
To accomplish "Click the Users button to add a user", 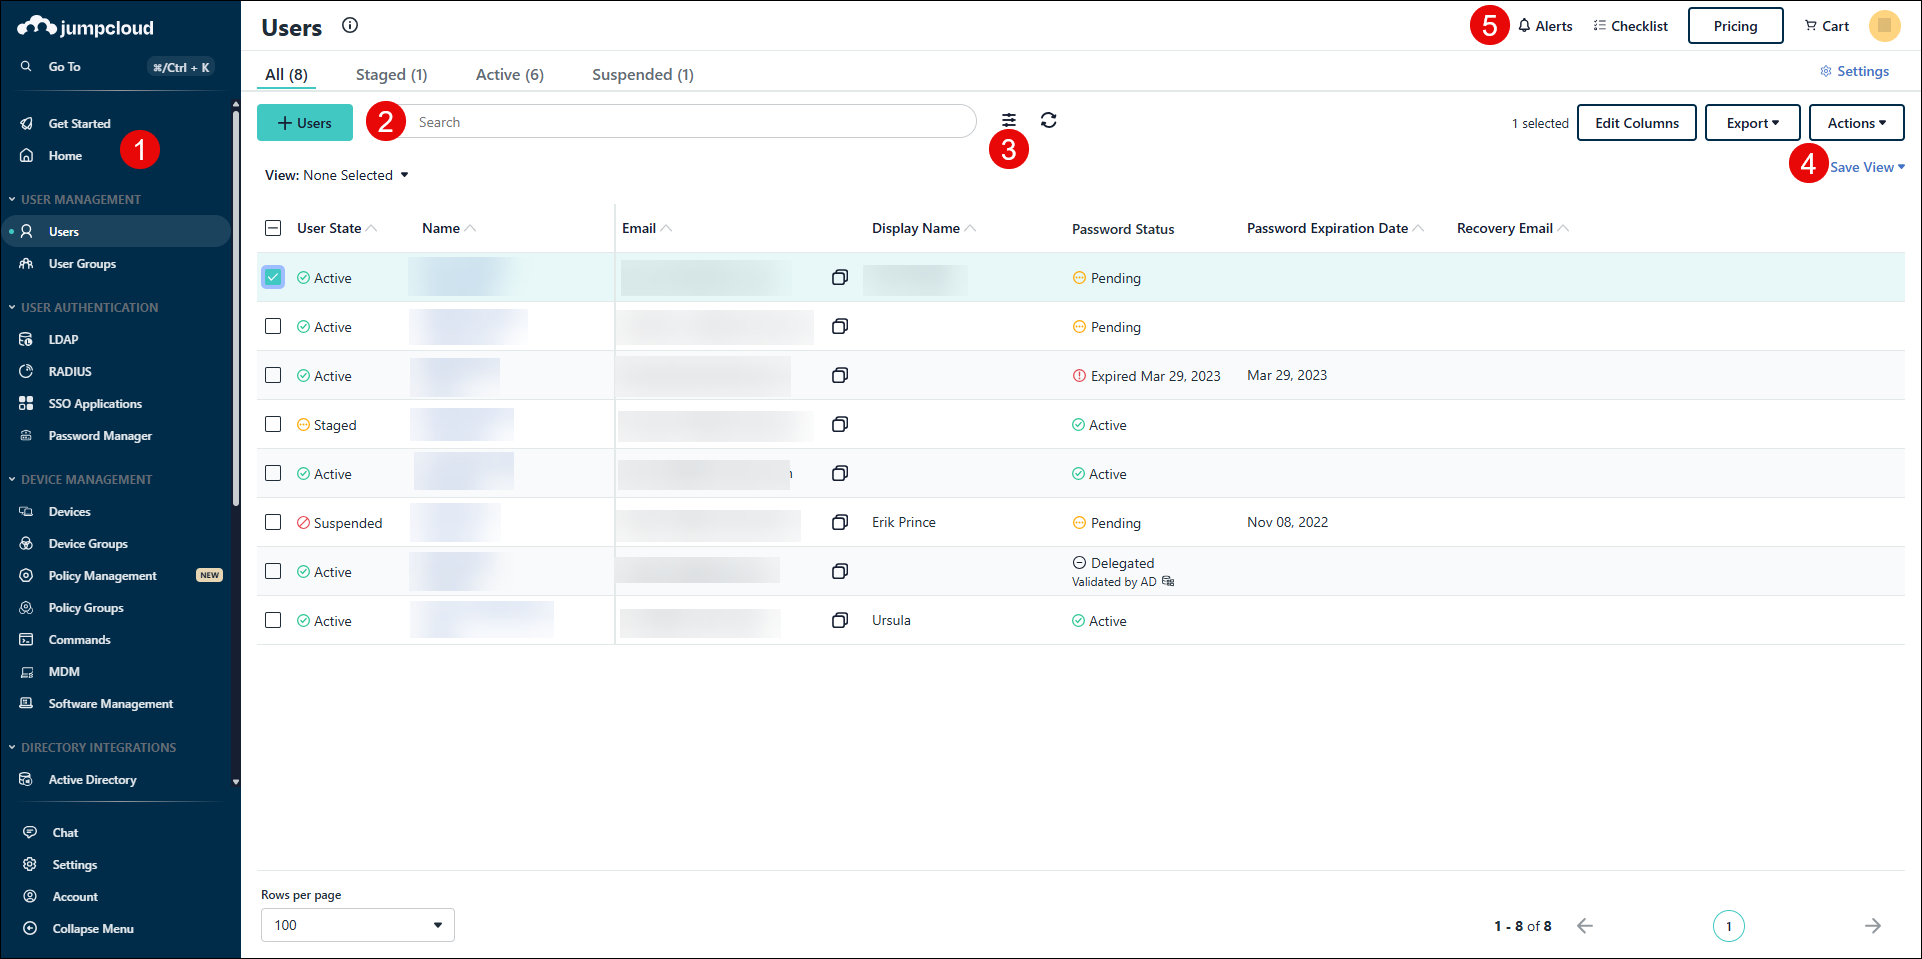I will 304,122.
